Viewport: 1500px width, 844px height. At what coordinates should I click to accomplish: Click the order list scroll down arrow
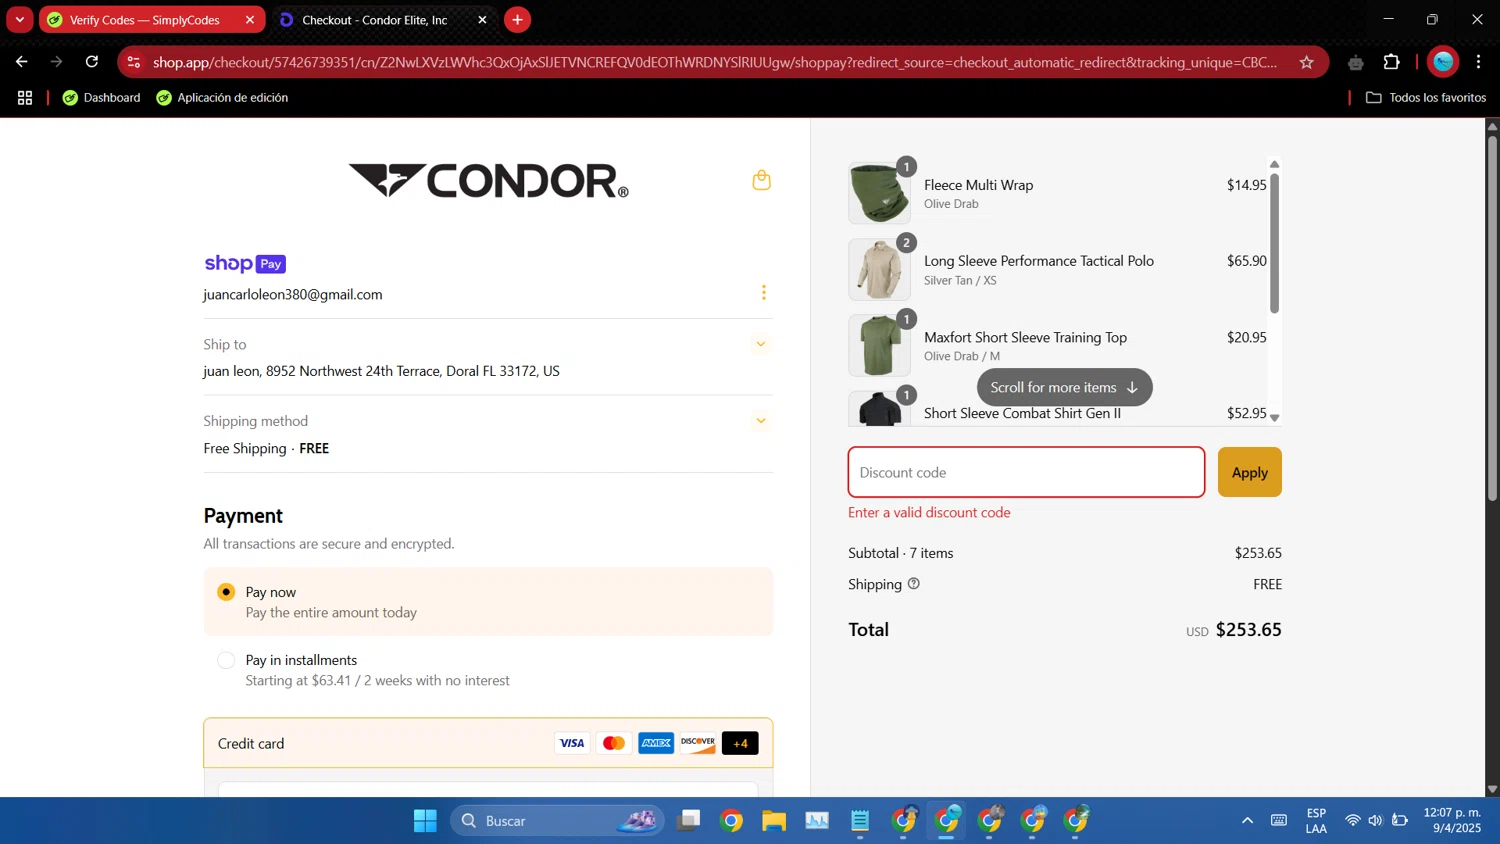click(1274, 418)
